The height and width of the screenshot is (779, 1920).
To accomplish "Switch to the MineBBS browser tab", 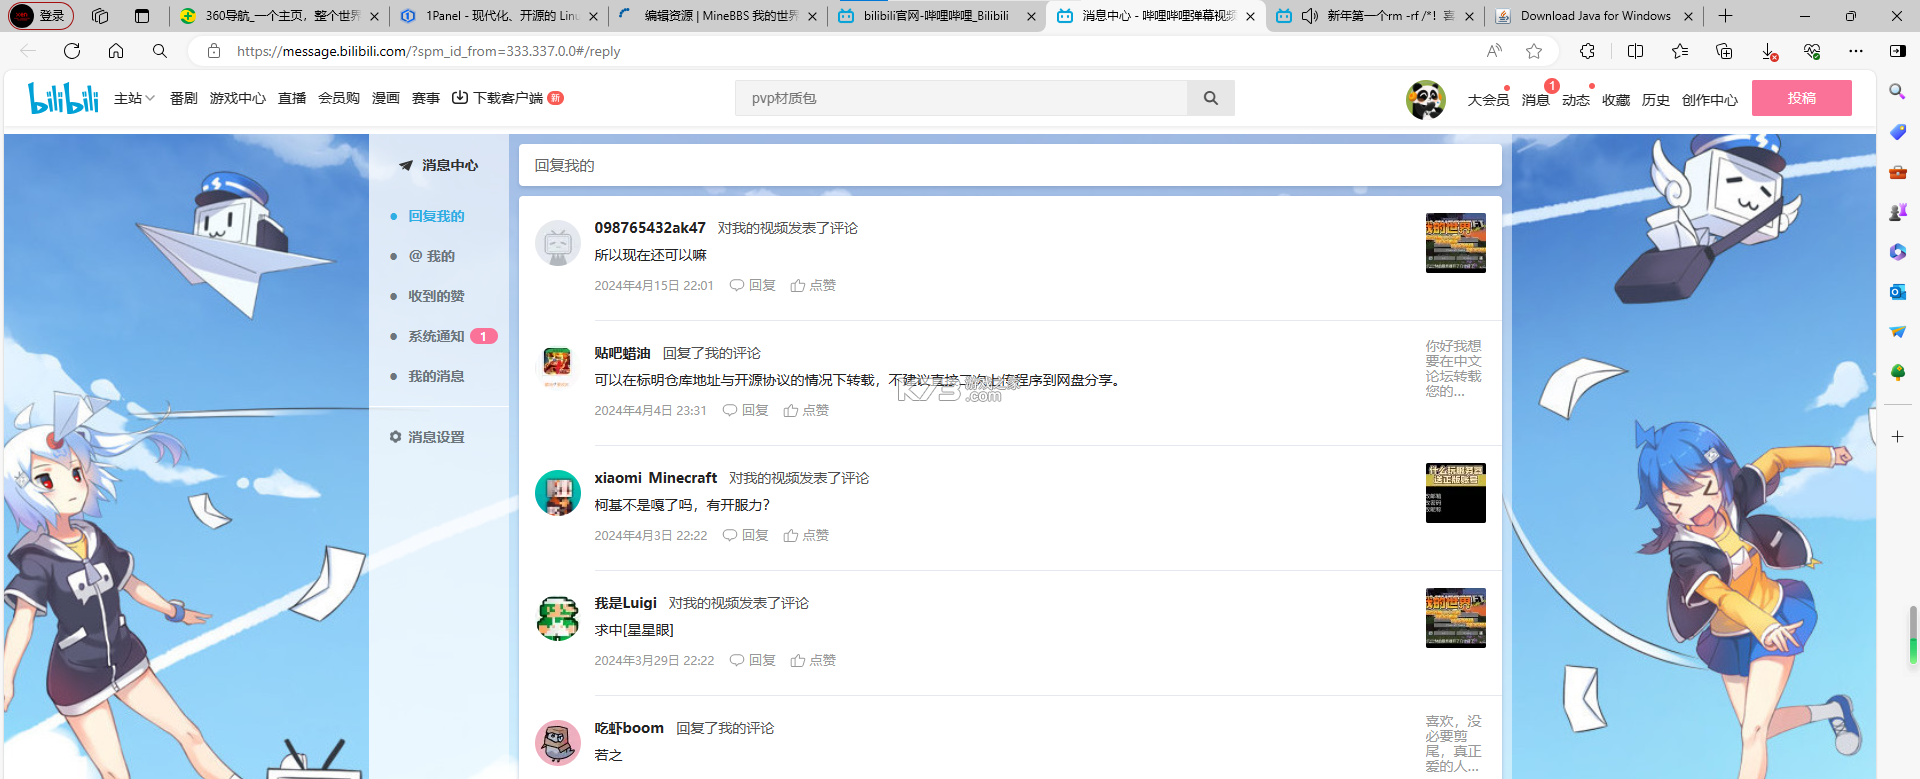I will (717, 16).
